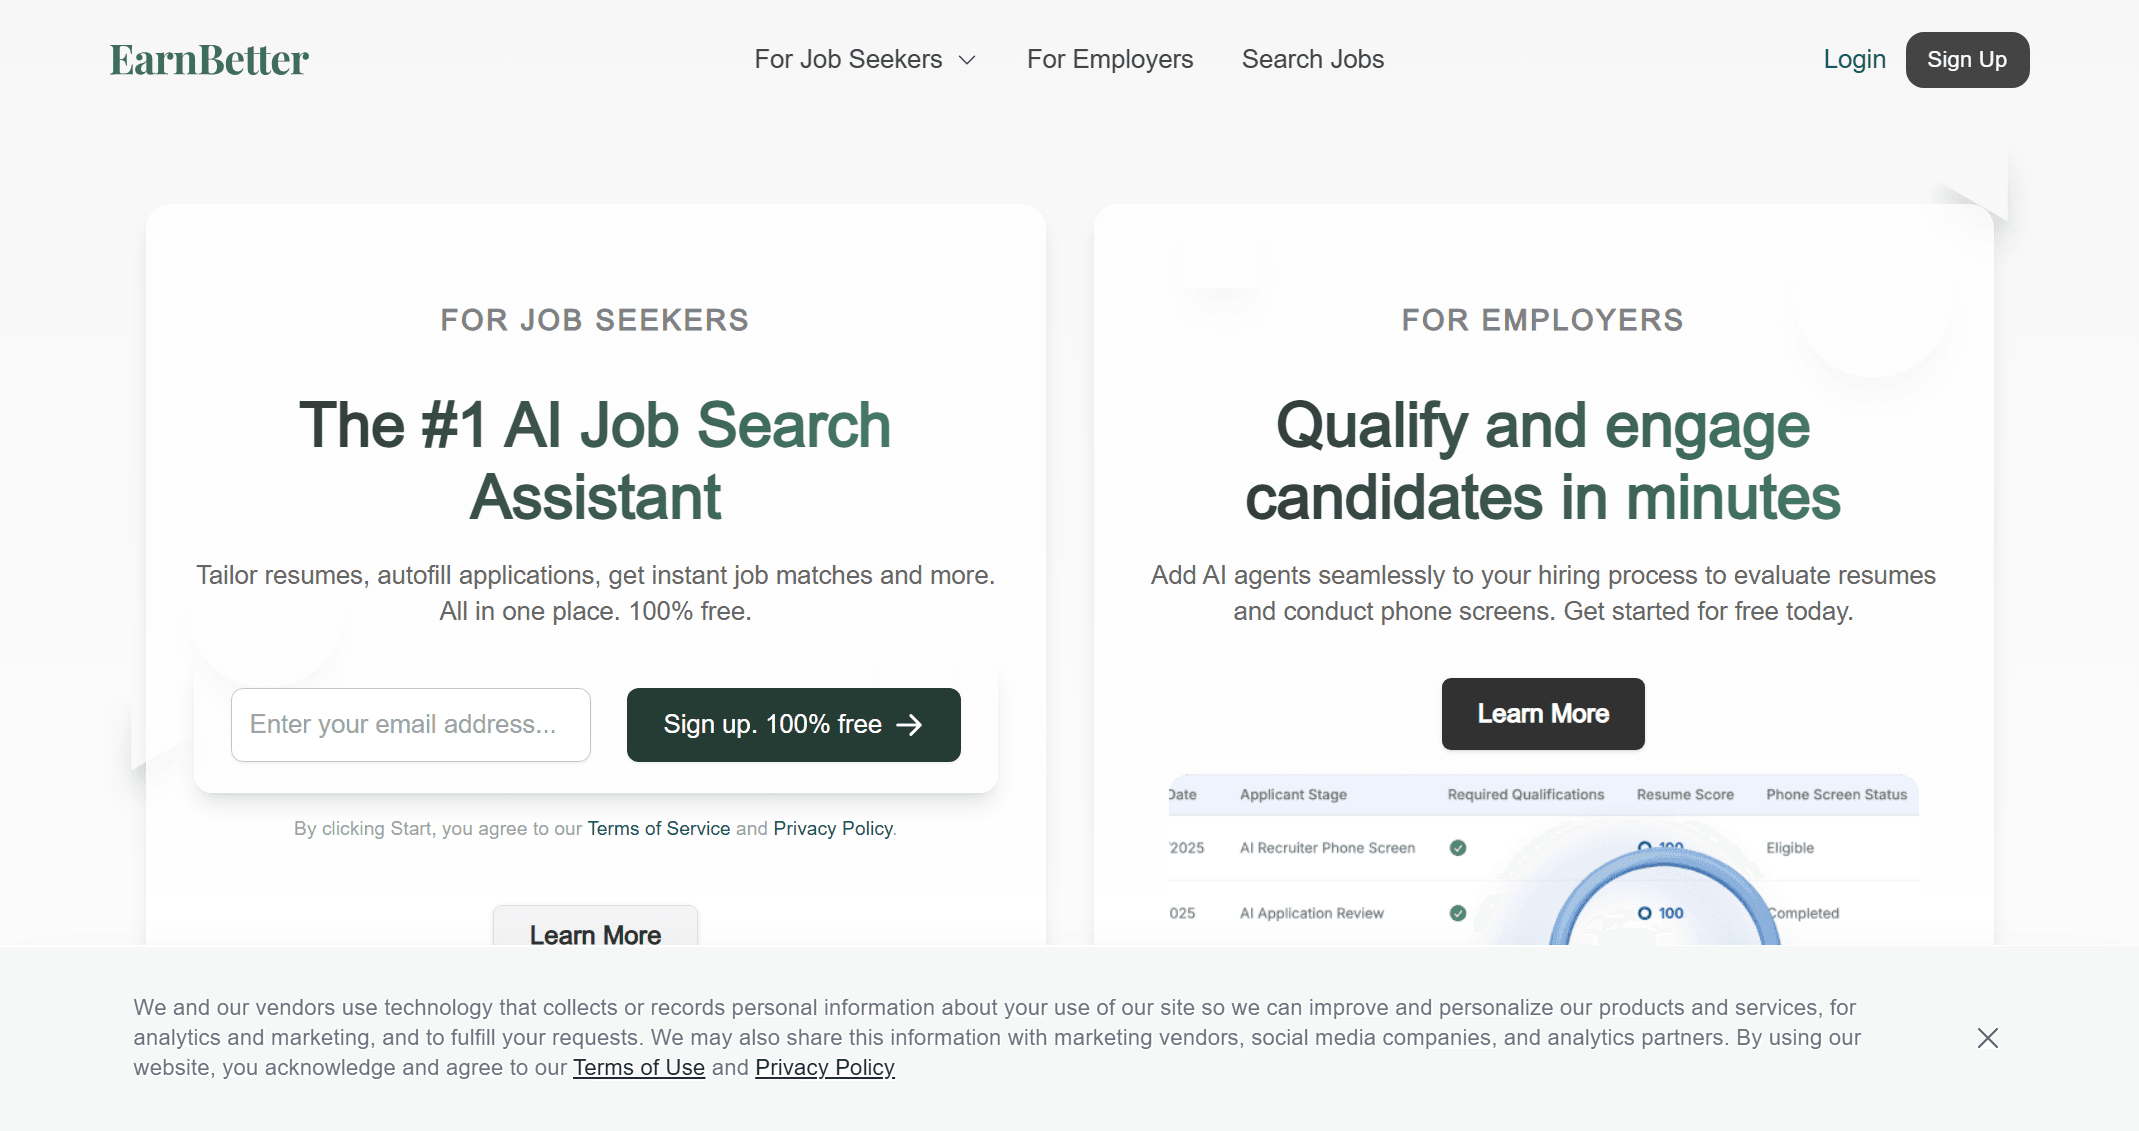This screenshot has height=1131, width=2139.
Task: Open Privacy Policy link below signup form
Action: (x=832, y=829)
